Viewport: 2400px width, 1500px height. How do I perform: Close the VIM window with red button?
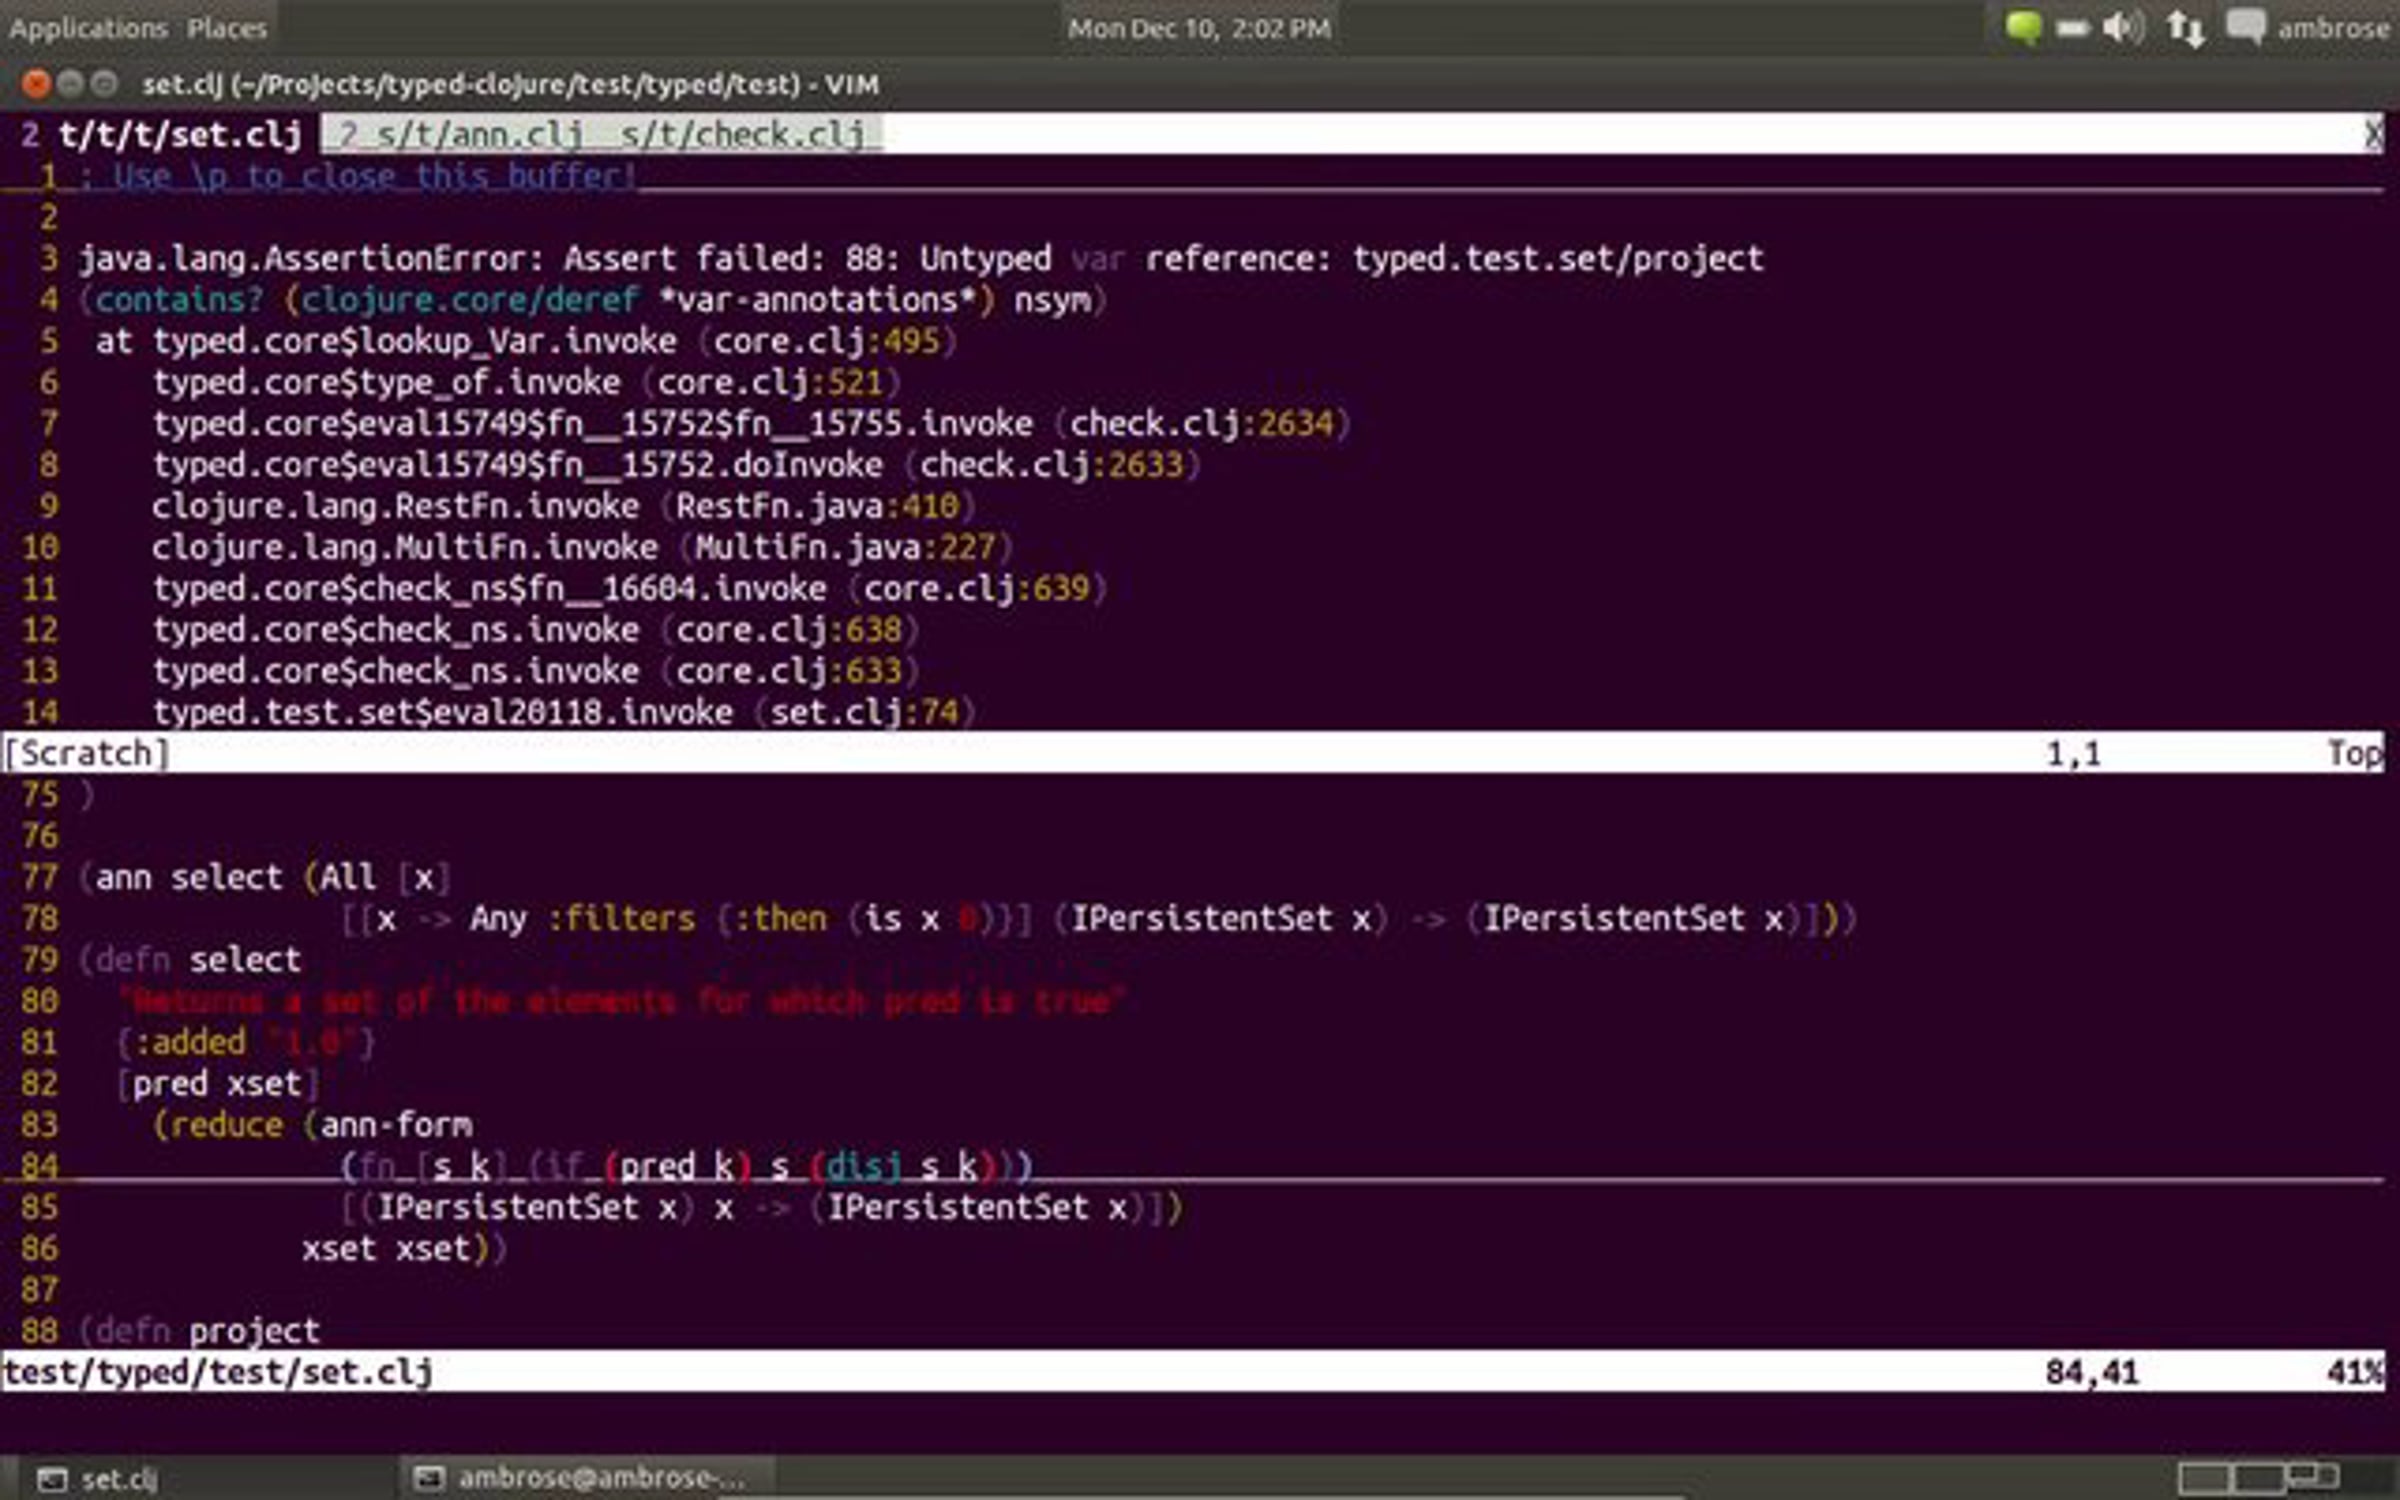tap(36, 84)
